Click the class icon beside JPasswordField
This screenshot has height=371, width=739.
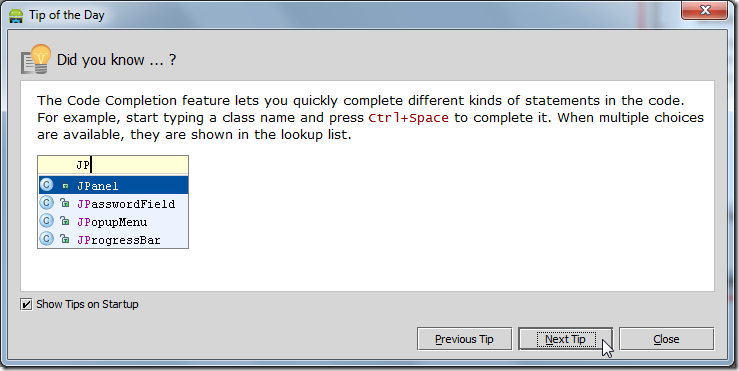pos(46,203)
